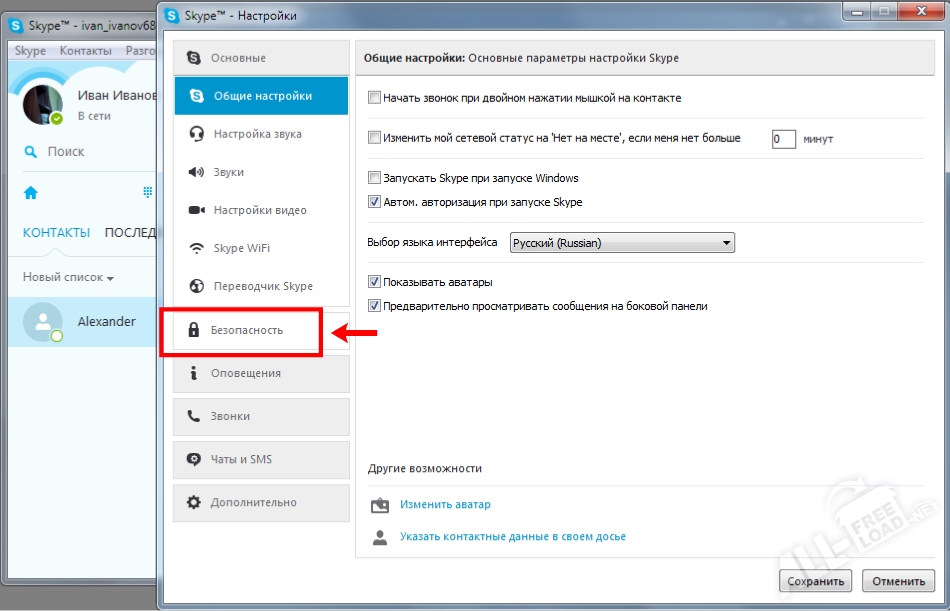Click the avatar icon beside Изменить аватар
This screenshot has width=950, height=611.
379,505
